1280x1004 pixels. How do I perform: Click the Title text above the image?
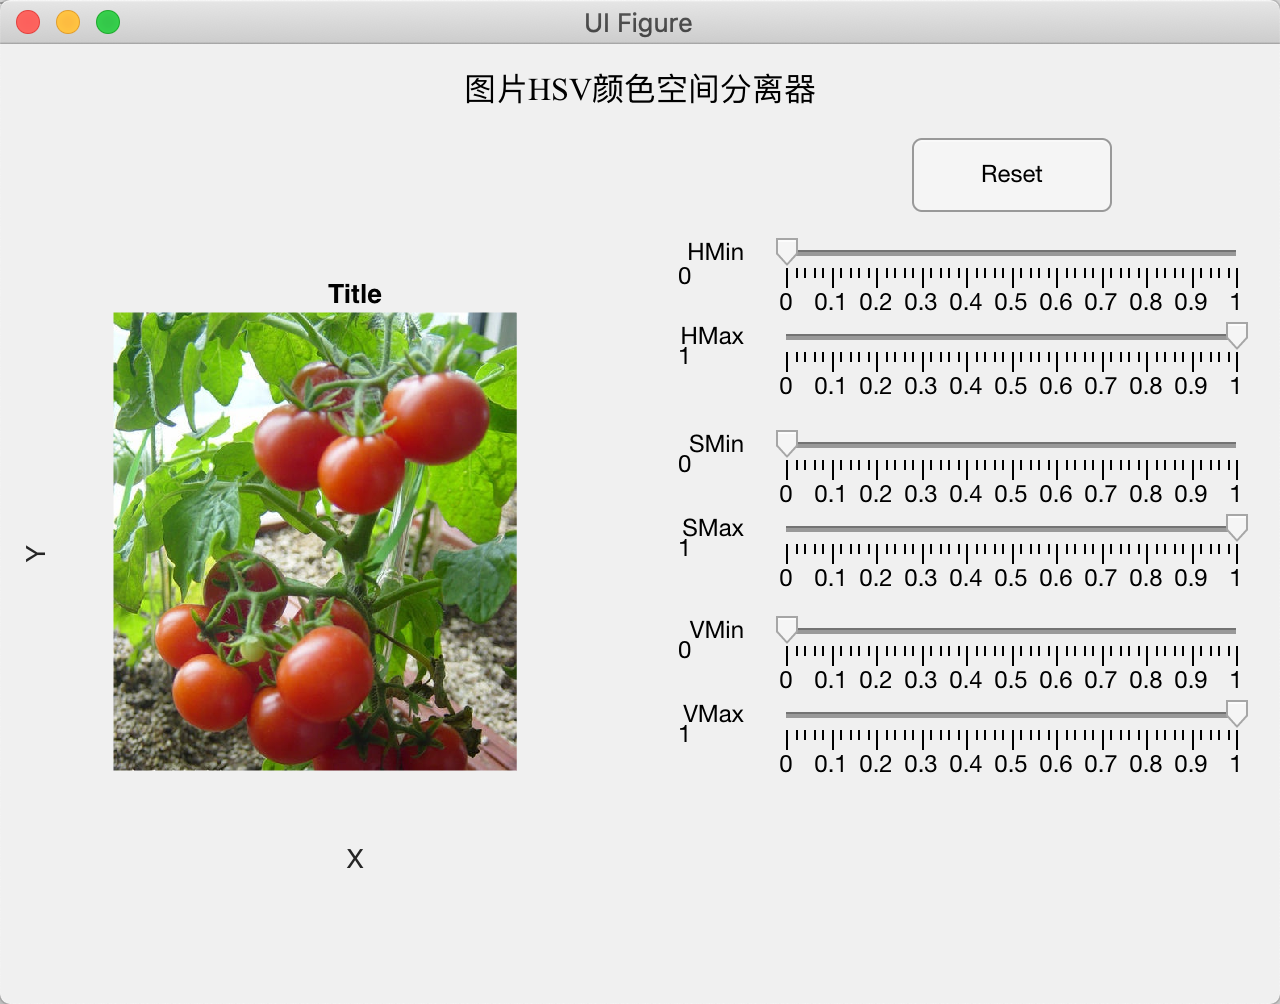point(354,294)
